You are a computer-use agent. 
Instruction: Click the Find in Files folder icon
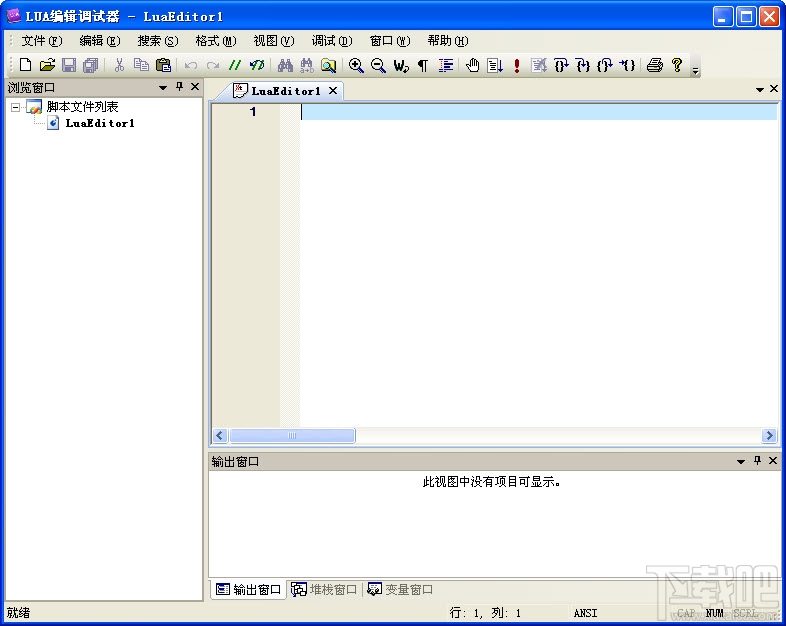(328, 65)
